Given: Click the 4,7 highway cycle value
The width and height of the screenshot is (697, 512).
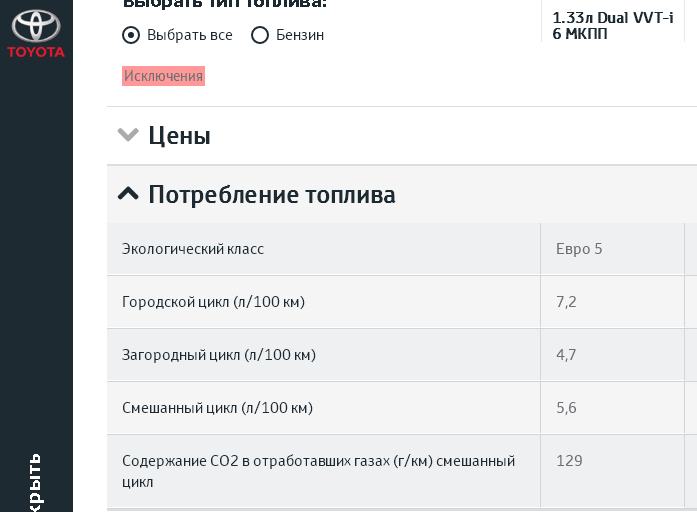Looking at the screenshot, I should pyautogui.click(x=566, y=355).
